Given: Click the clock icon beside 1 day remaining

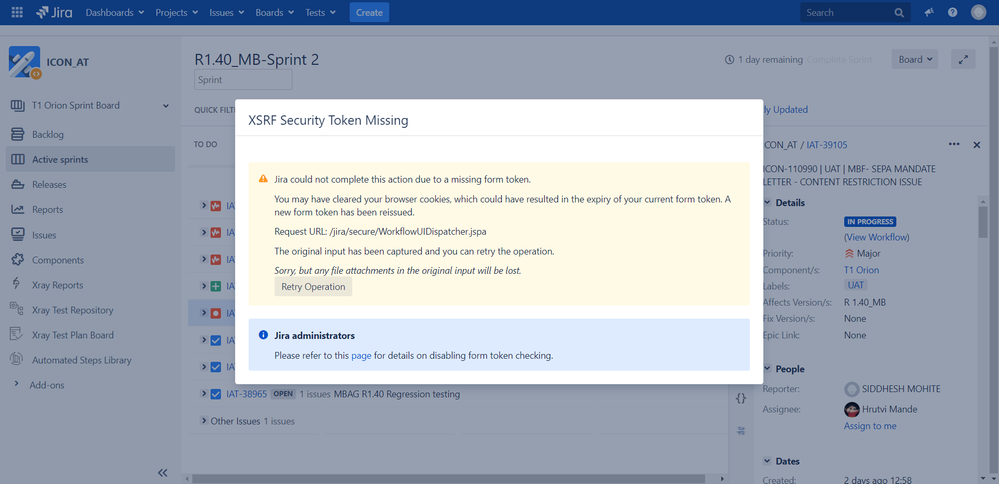Looking at the screenshot, I should [729, 60].
